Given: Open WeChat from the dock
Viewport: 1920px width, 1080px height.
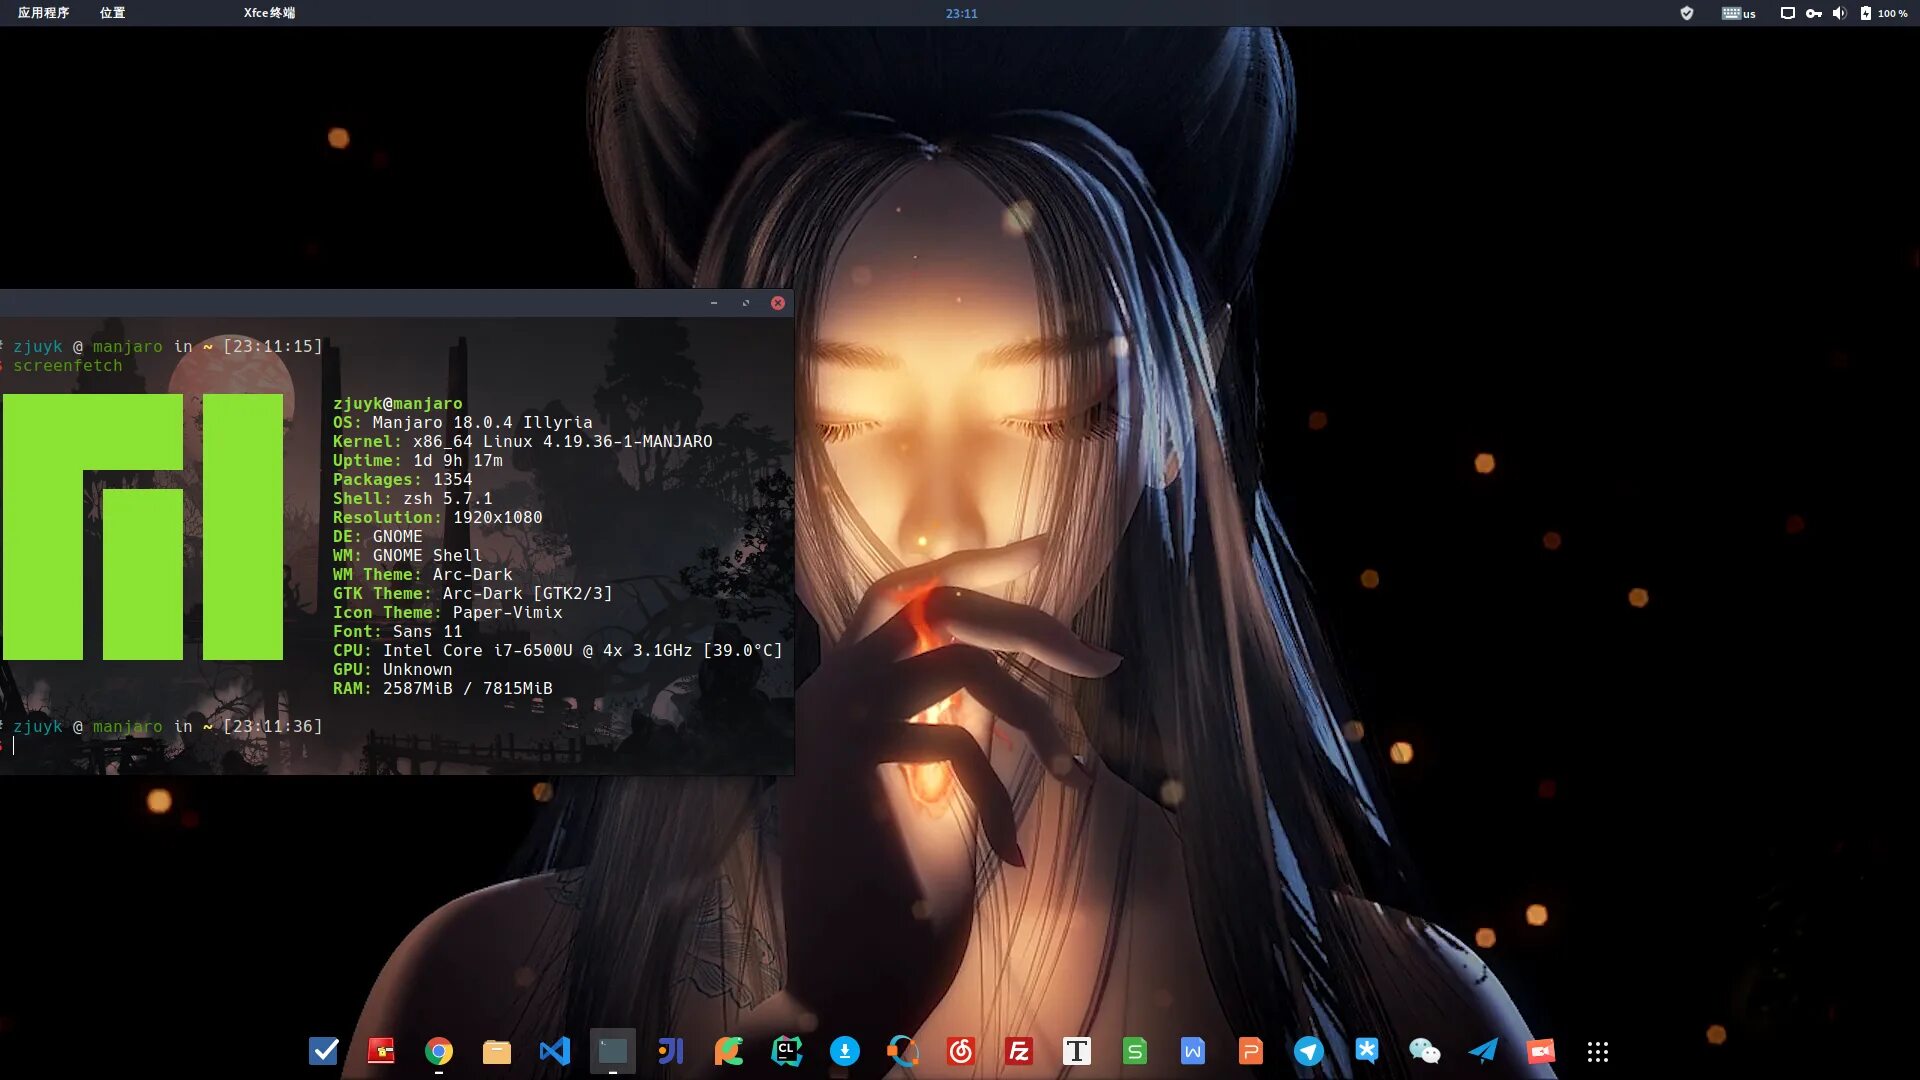Looking at the screenshot, I should coord(1425,1051).
